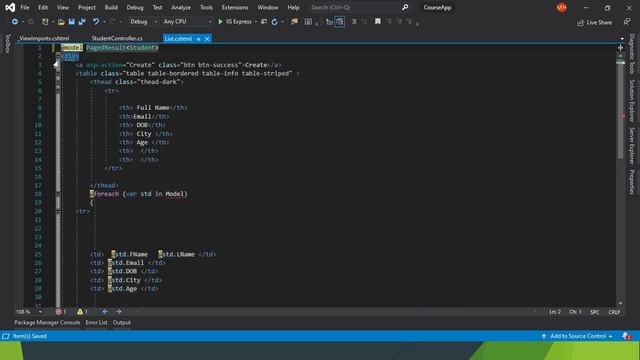The width and height of the screenshot is (640, 360).
Task: Click the highlighted toolbar button next to the bookmark group
Action: click(340, 22)
